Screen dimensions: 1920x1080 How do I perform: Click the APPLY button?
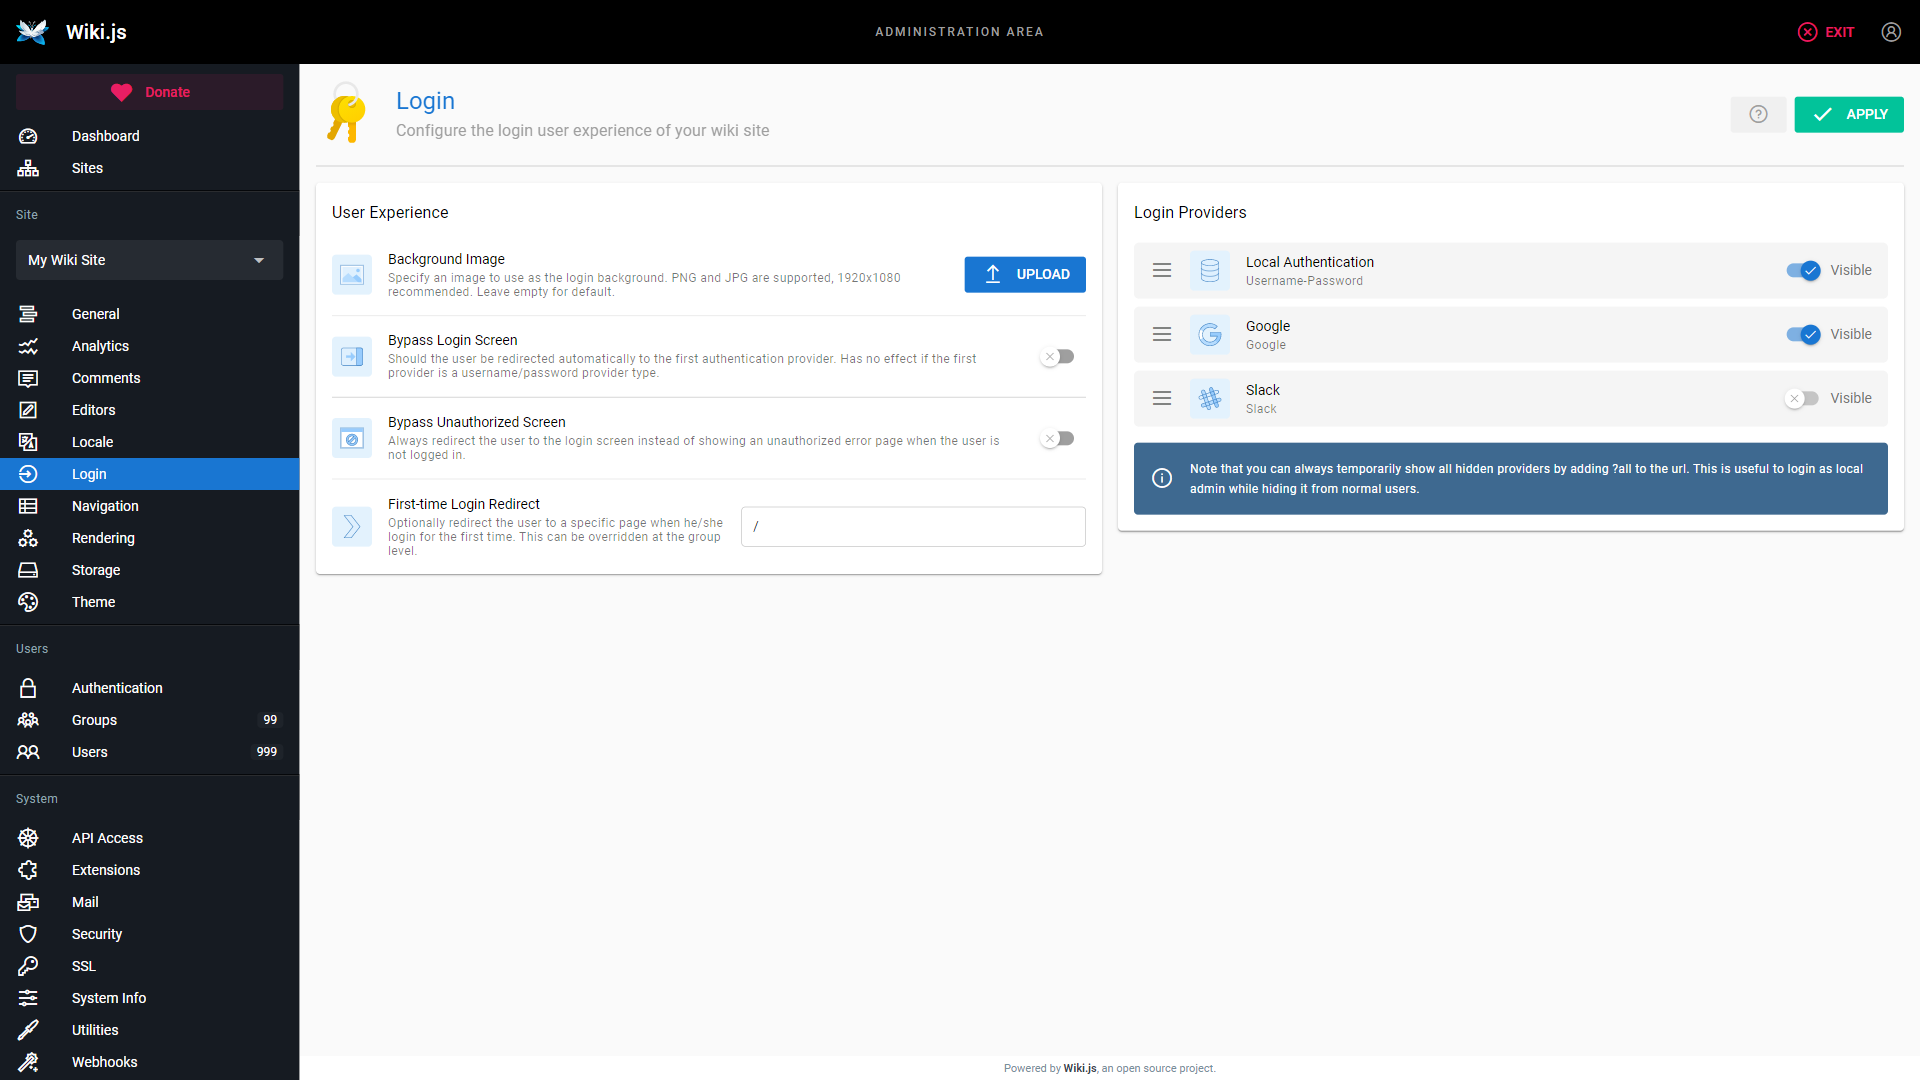point(1849,114)
